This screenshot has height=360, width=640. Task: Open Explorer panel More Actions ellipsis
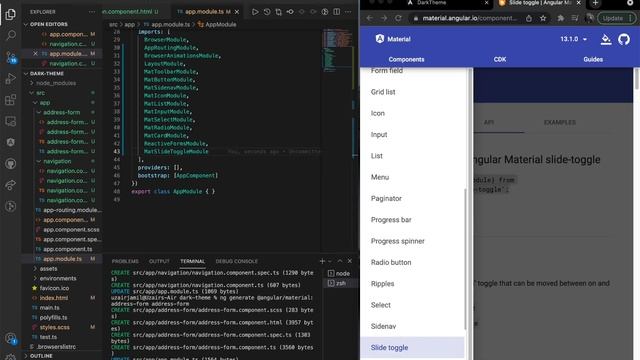pyautogui.click(x=92, y=12)
